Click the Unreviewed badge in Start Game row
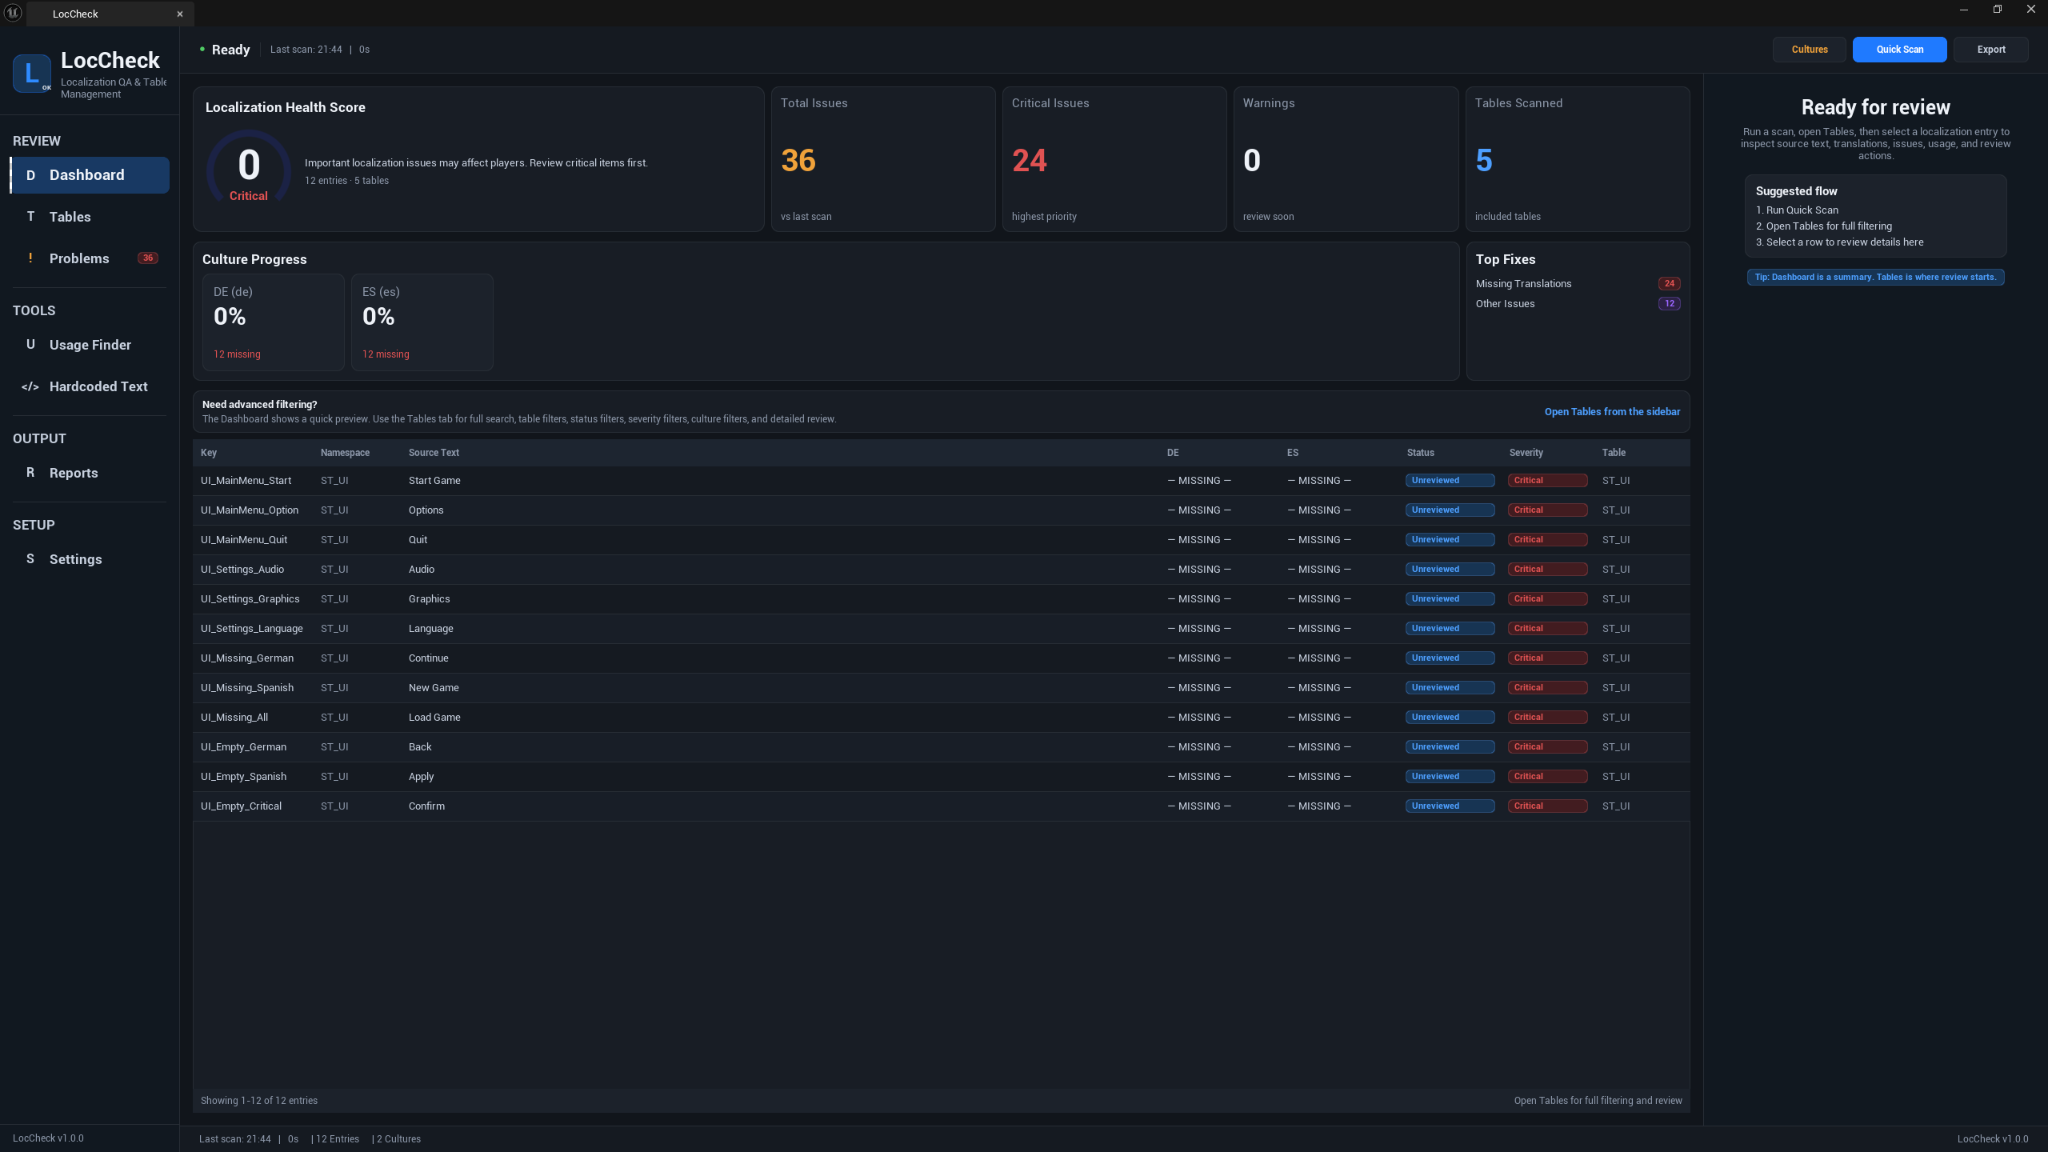This screenshot has height=1152, width=2048. point(1449,481)
